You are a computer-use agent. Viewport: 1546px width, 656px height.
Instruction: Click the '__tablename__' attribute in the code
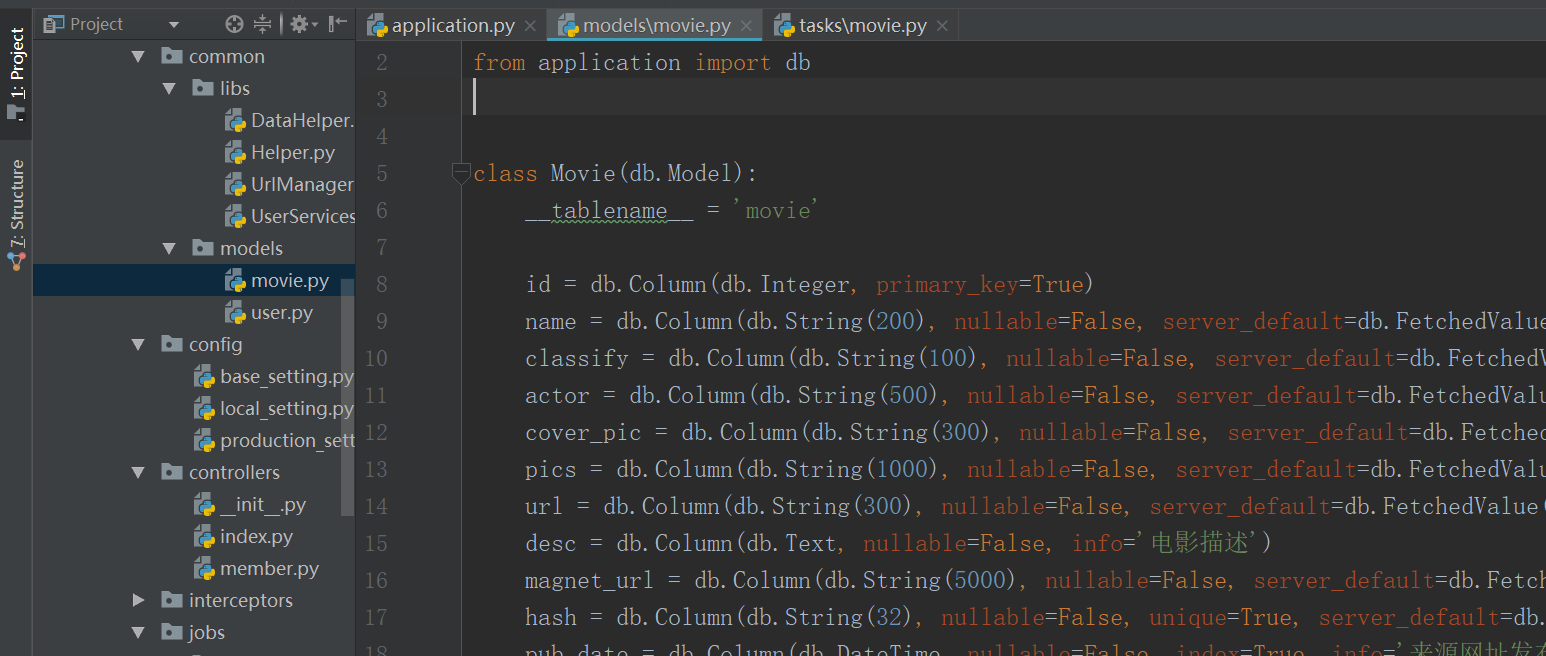(609, 210)
